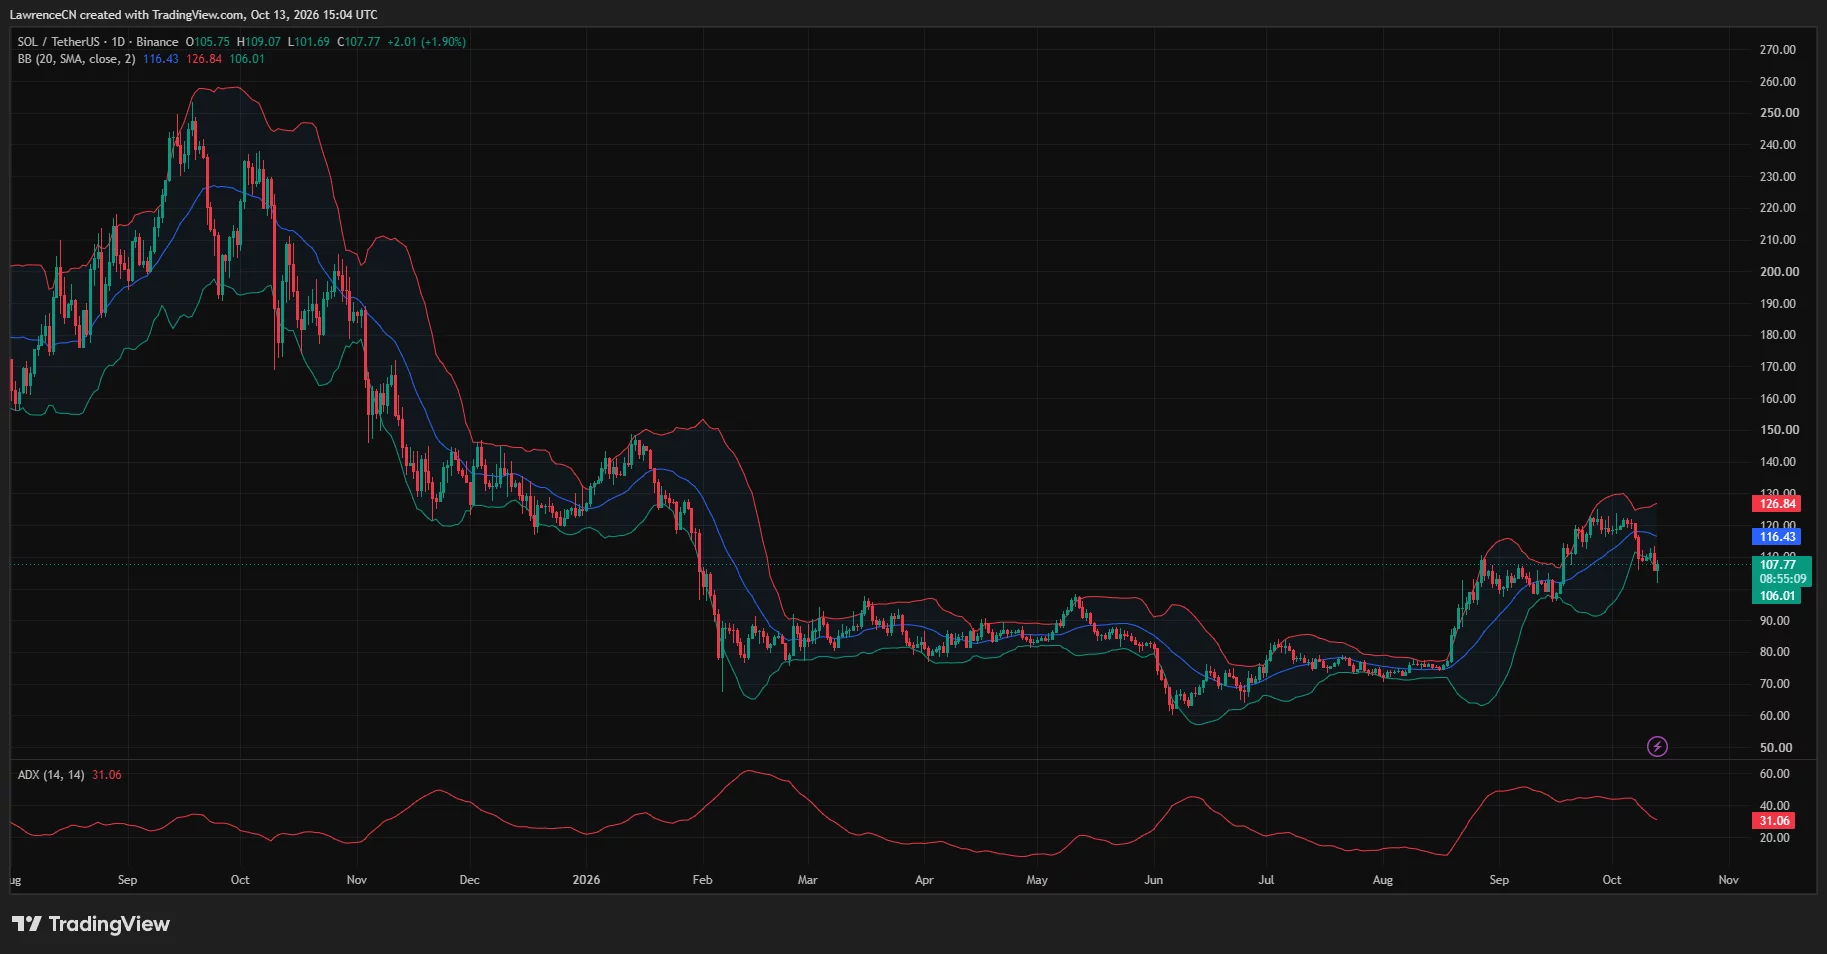
Task: Click the purple lightning bolt icon
Action: pos(1657,746)
